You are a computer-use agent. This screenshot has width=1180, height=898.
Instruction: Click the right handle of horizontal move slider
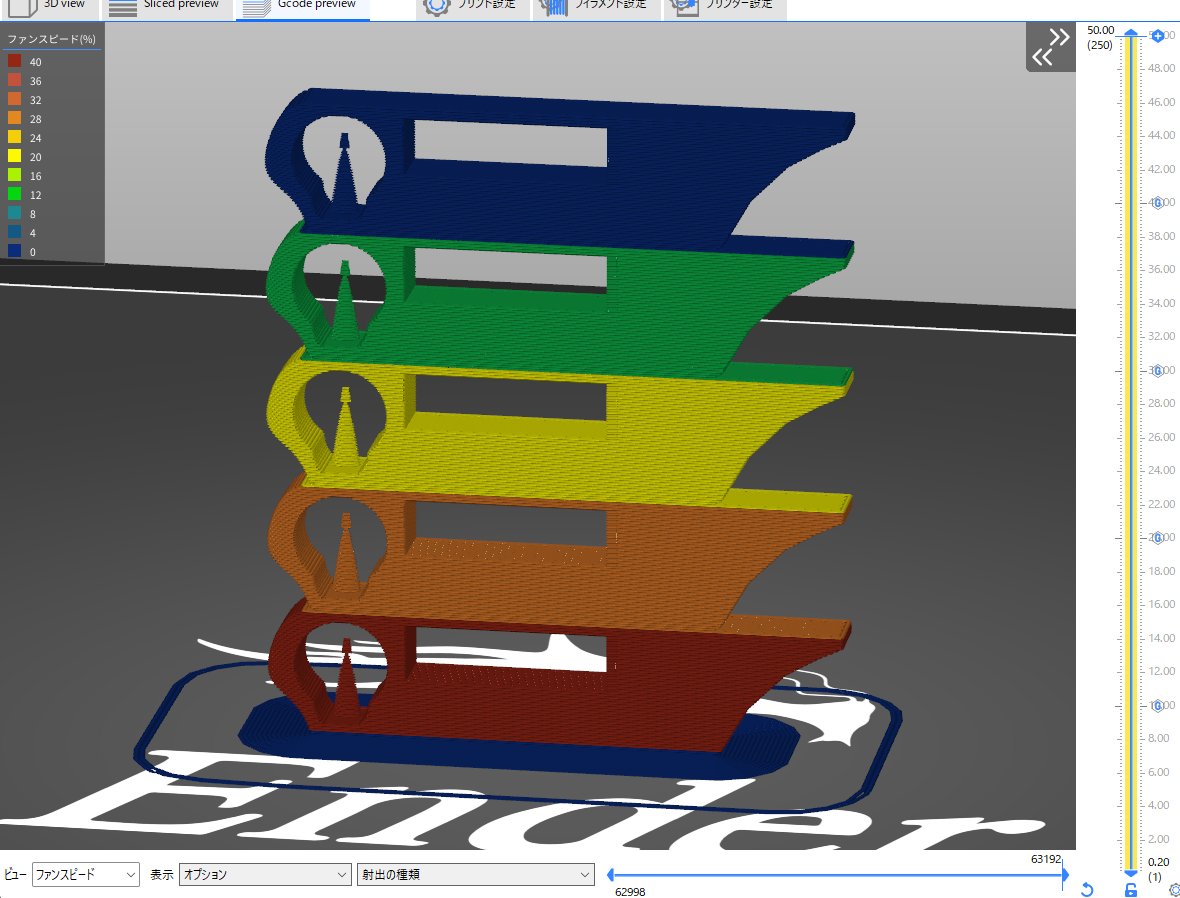pyautogui.click(x=1065, y=875)
